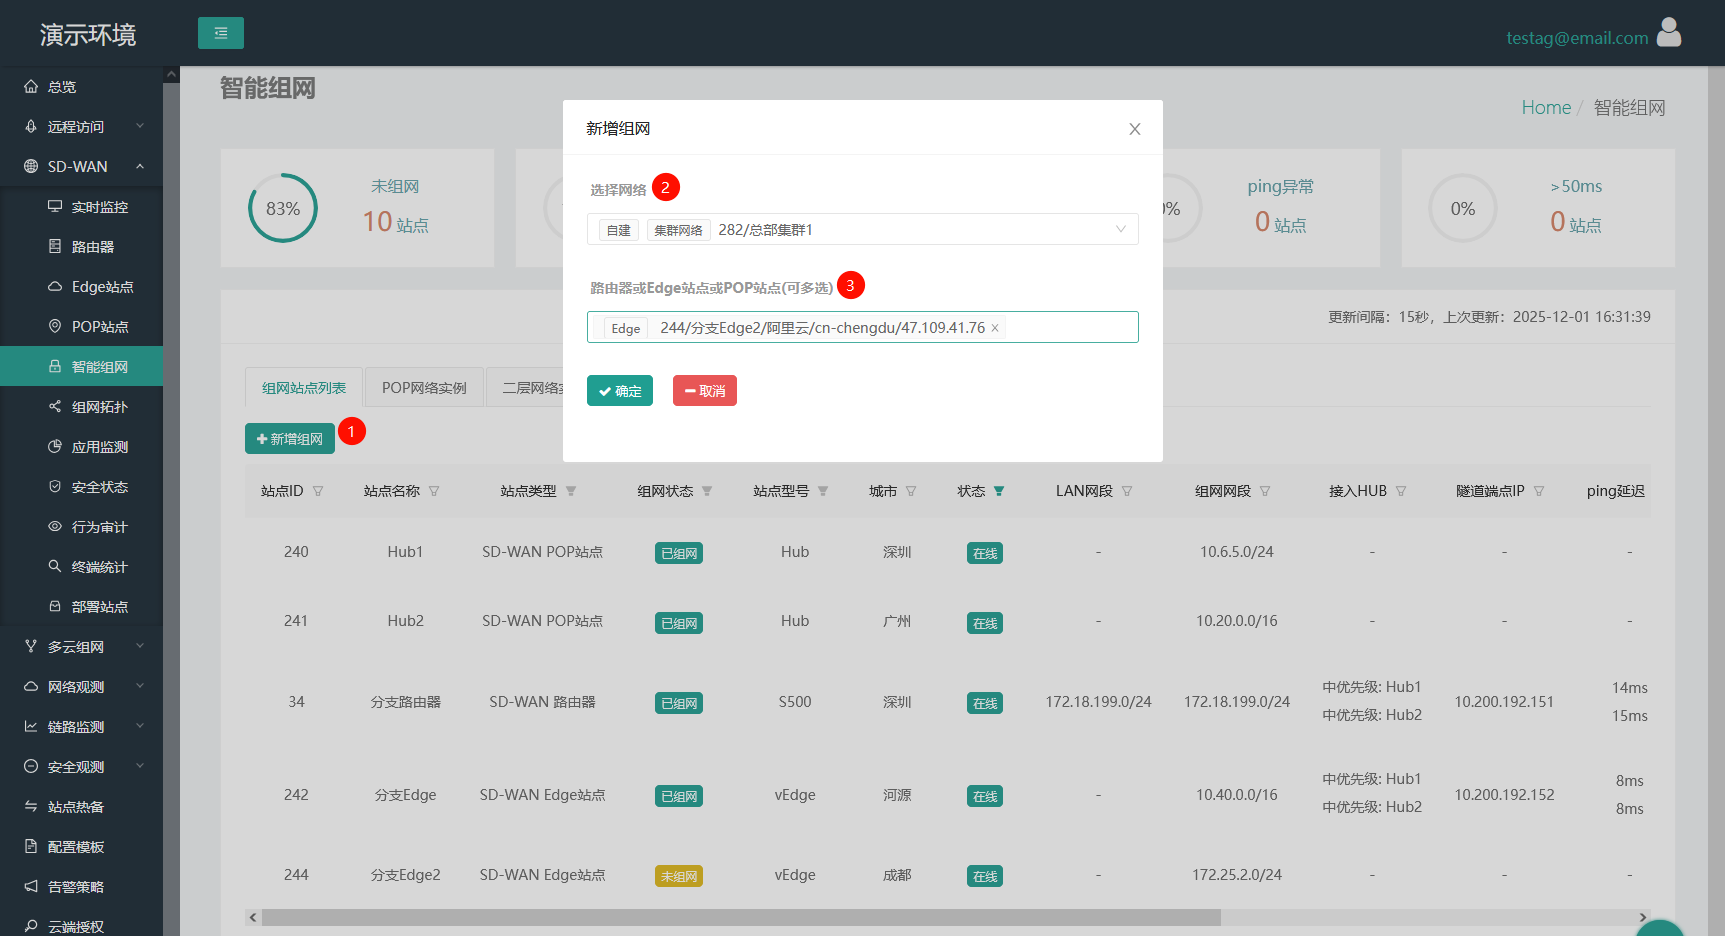Screen dimensions: 1725x936
Task: Click network segment 10.20.0.0/16
Action: [1237, 621]
